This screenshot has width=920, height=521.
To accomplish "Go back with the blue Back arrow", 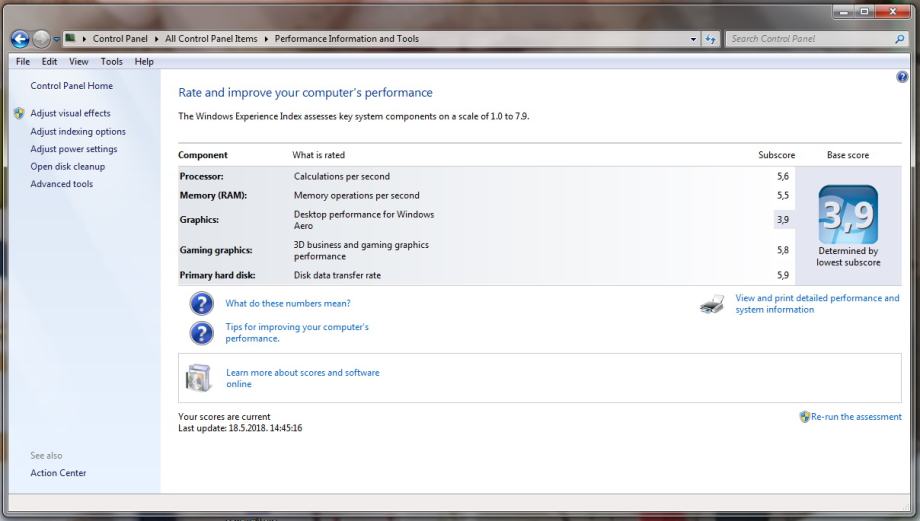I will pos(20,39).
